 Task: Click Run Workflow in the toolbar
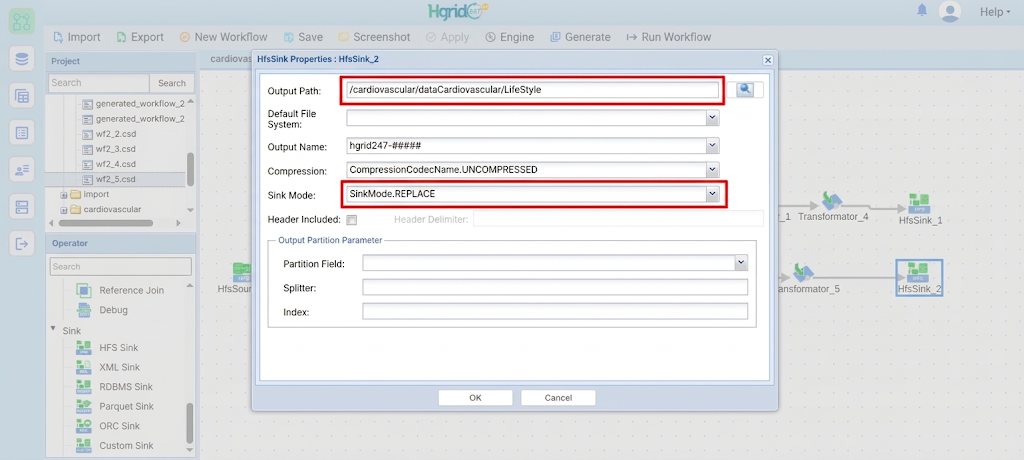point(669,37)
